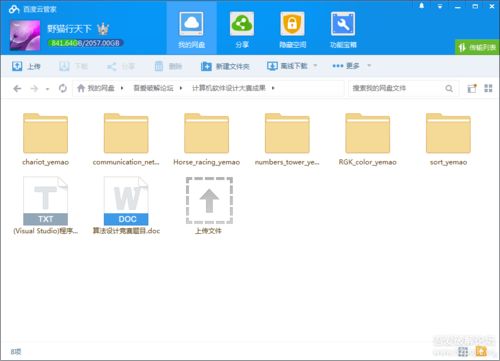Open the navigation history dropdown arrow
Image resolution: width=500 pixels, height=361 pixels.
point(47,89)
